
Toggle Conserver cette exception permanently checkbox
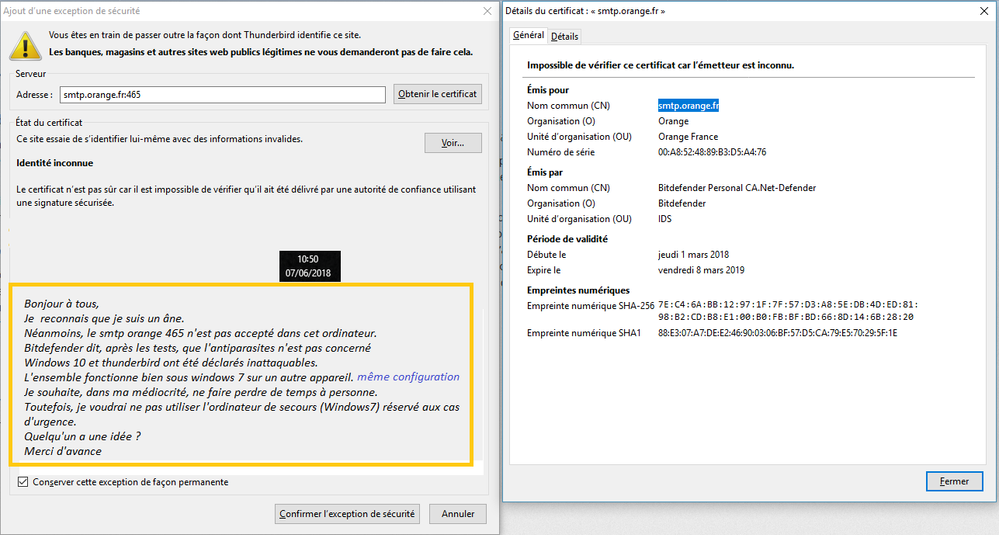(23, 482)
